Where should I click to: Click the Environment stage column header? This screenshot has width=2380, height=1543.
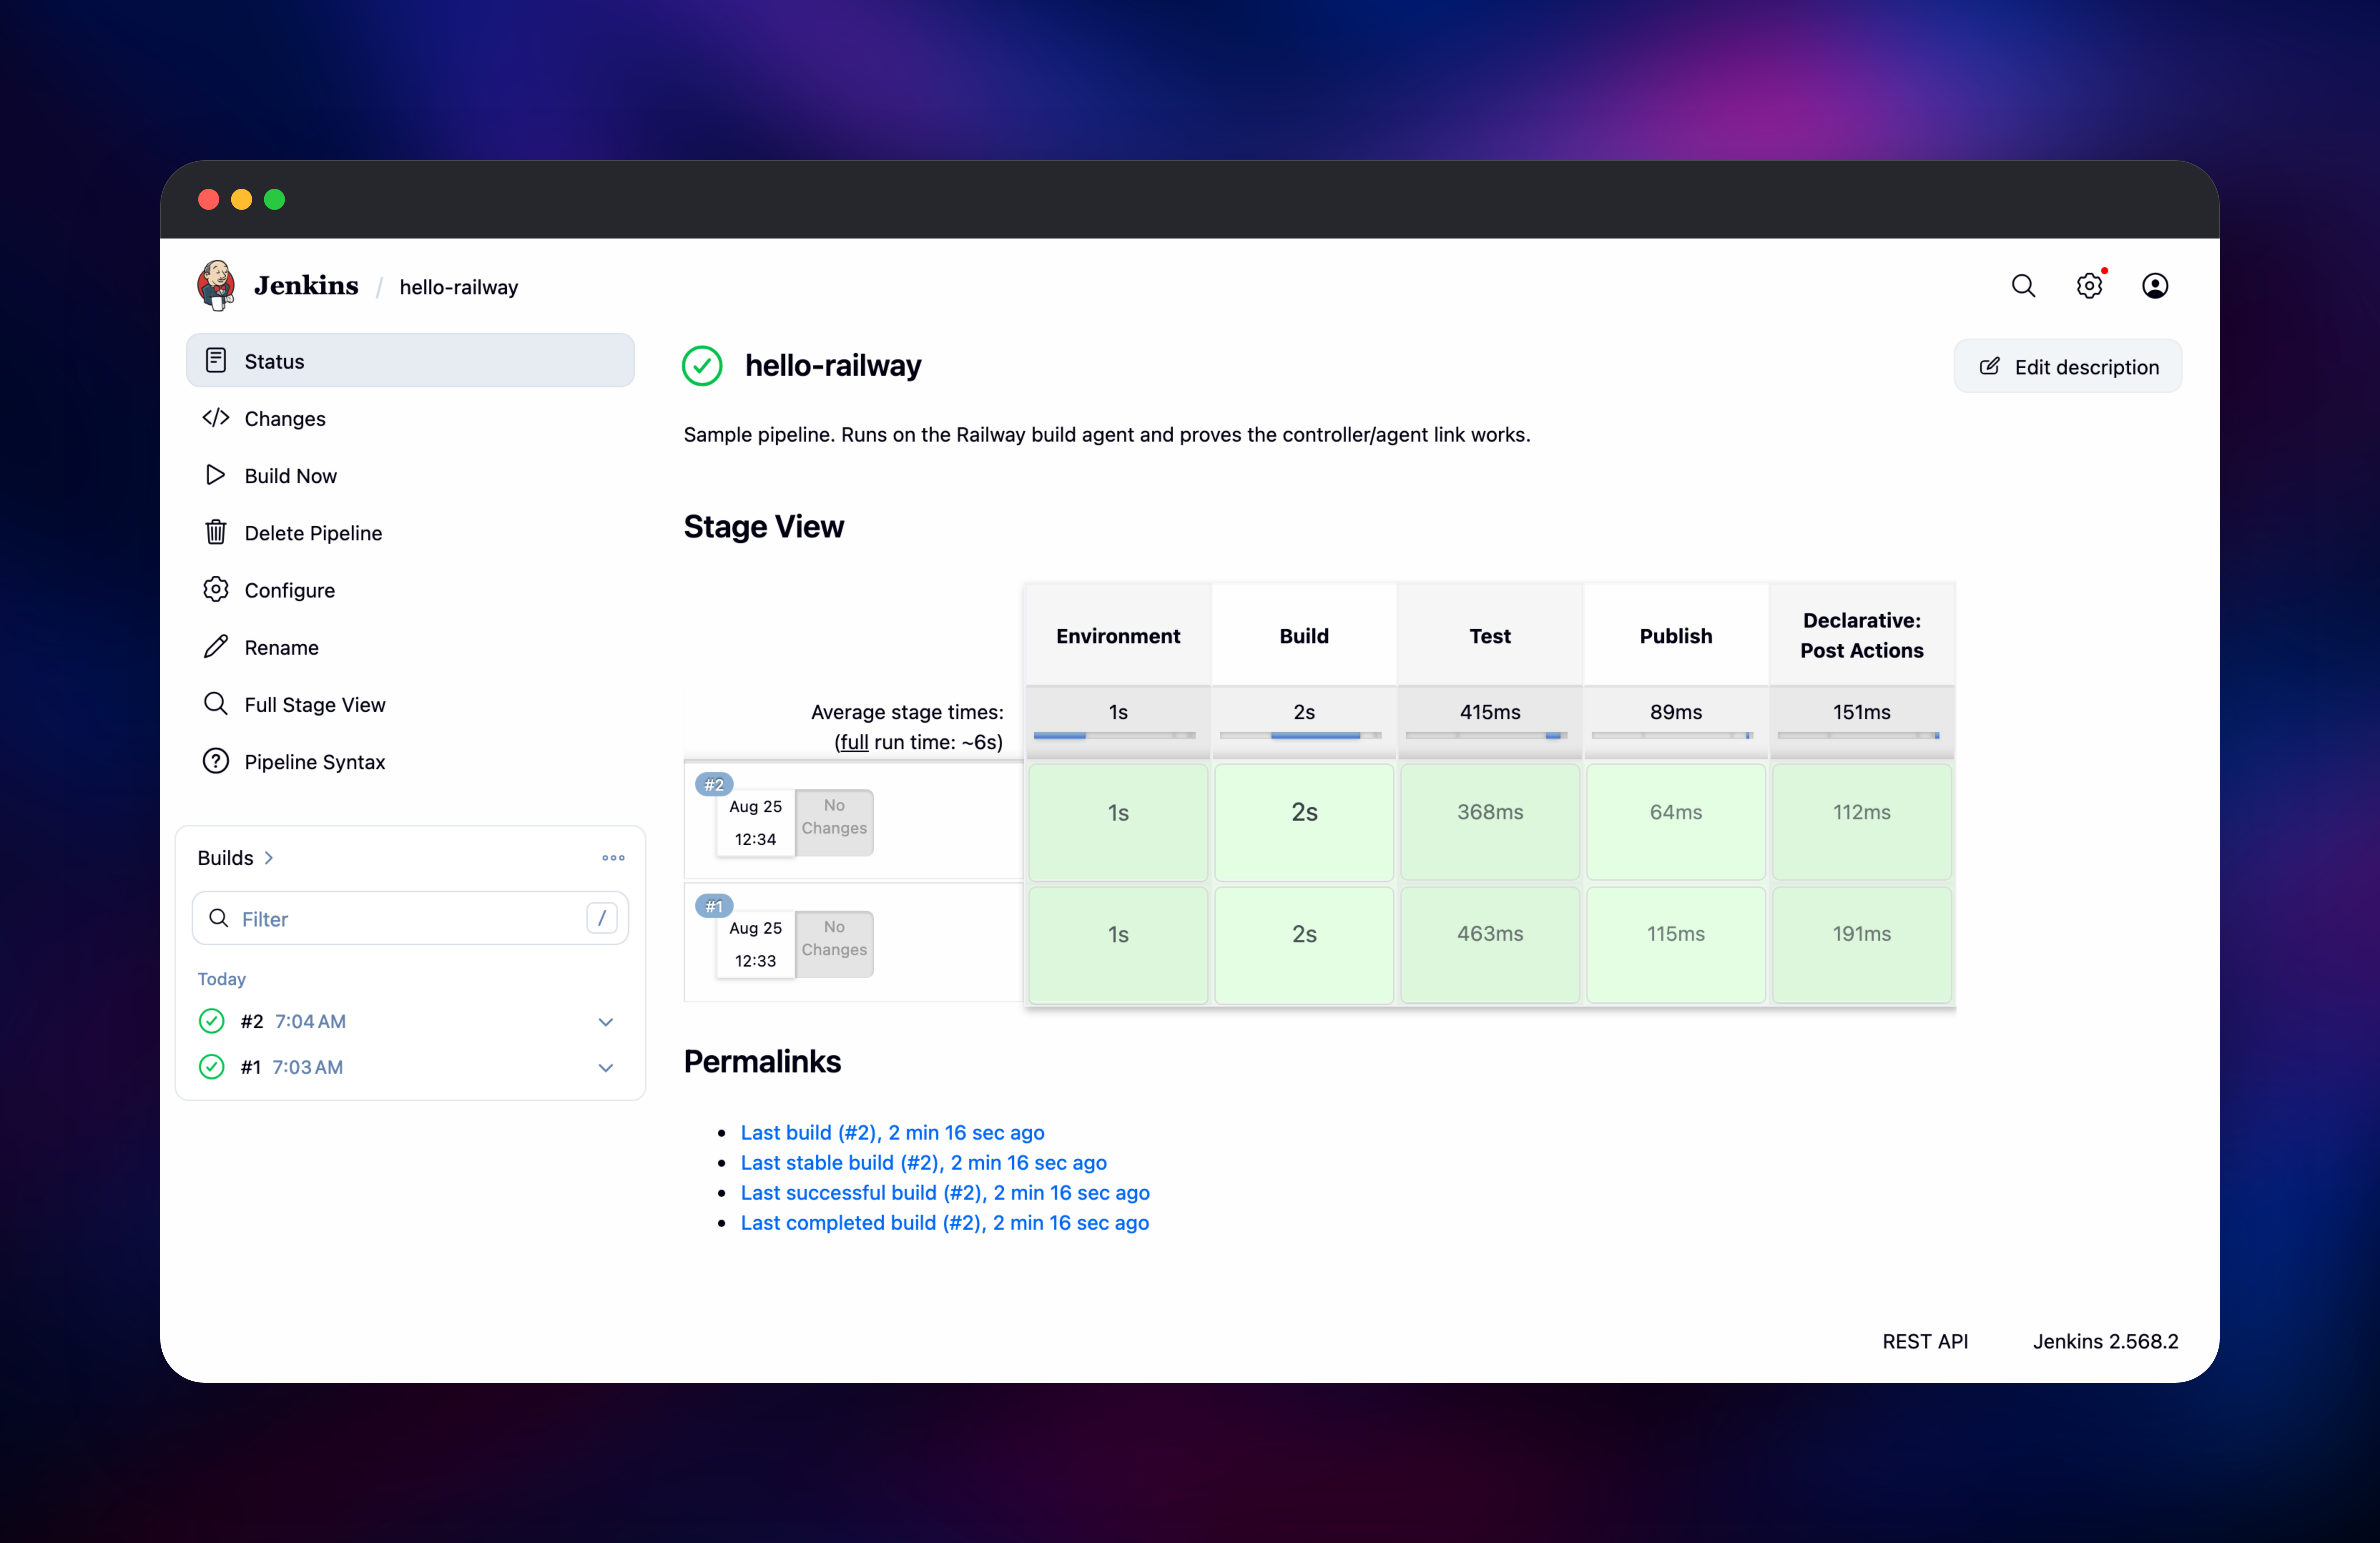(x=1118, y=635)
